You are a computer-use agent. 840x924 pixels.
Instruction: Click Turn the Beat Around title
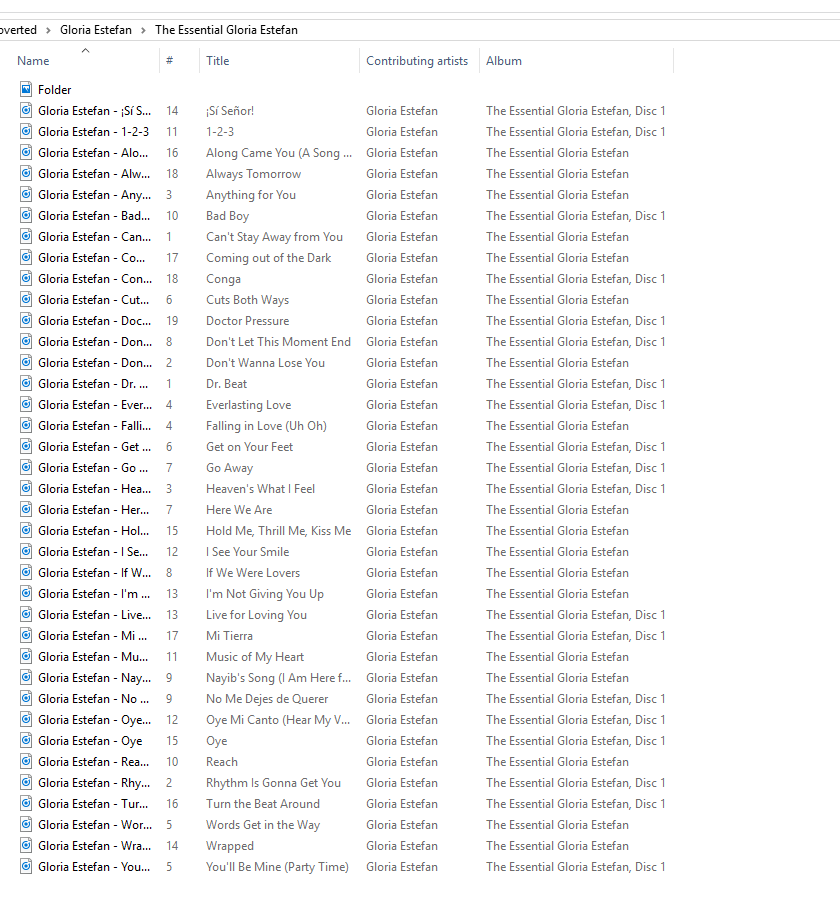tap(263, 804)
